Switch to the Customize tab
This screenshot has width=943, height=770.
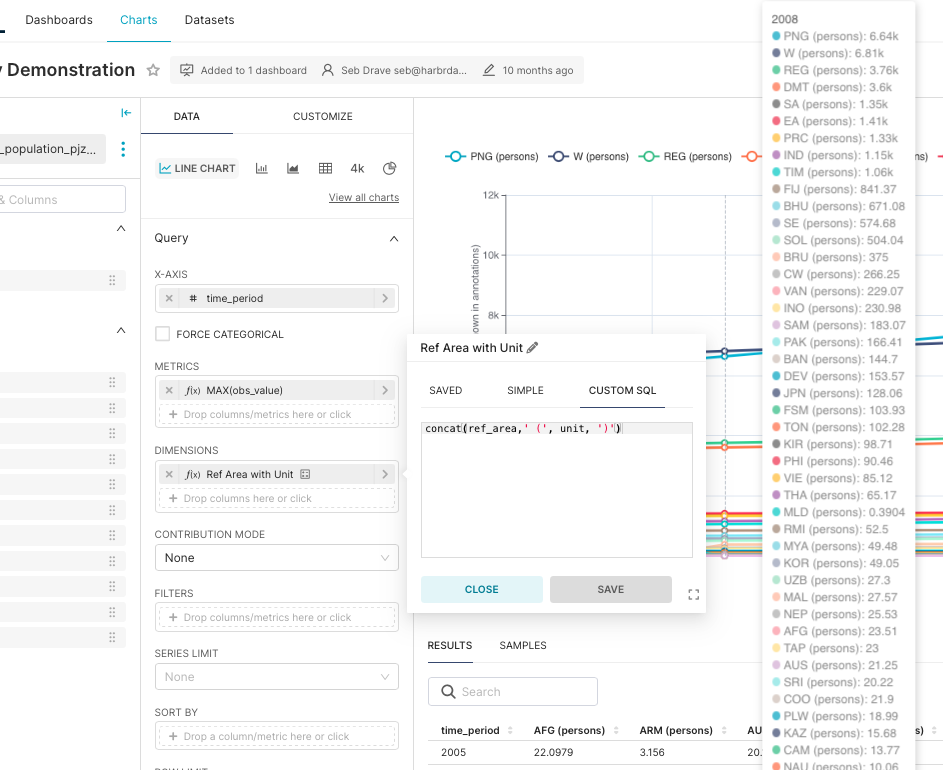[322, 116]
